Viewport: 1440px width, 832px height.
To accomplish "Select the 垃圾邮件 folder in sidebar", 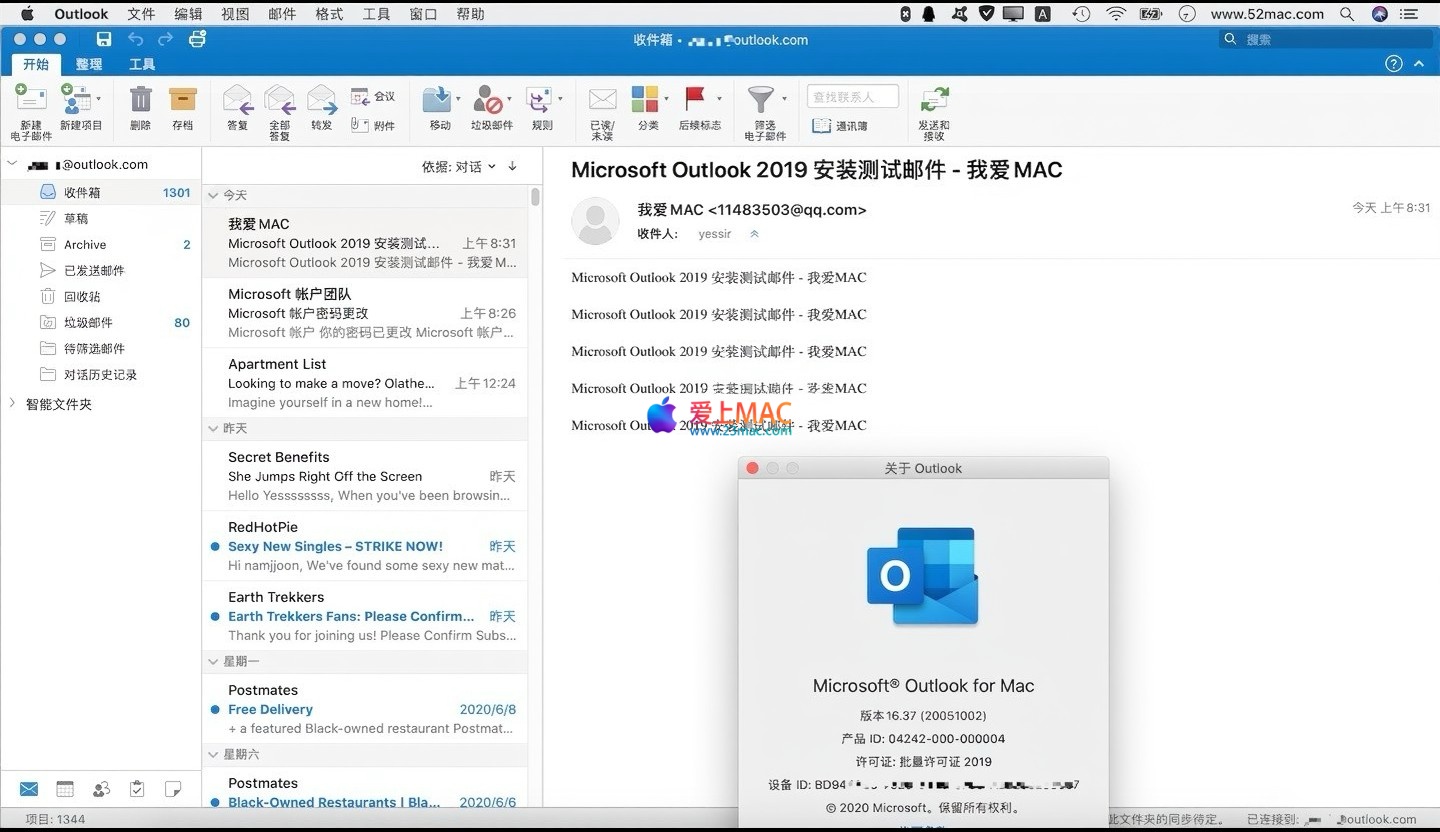I will click(88, 322).
